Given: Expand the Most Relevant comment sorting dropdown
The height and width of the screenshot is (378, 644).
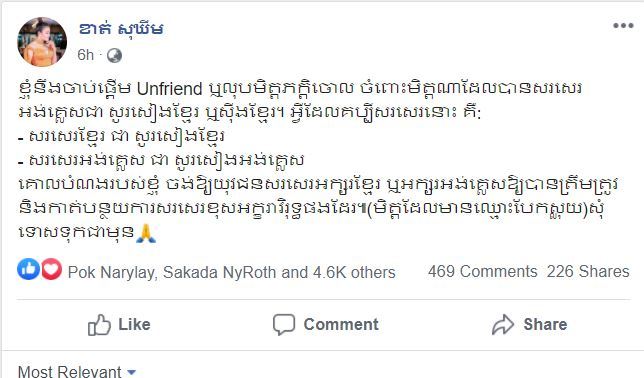Looking at the screenshot, I should click(76, 371).
